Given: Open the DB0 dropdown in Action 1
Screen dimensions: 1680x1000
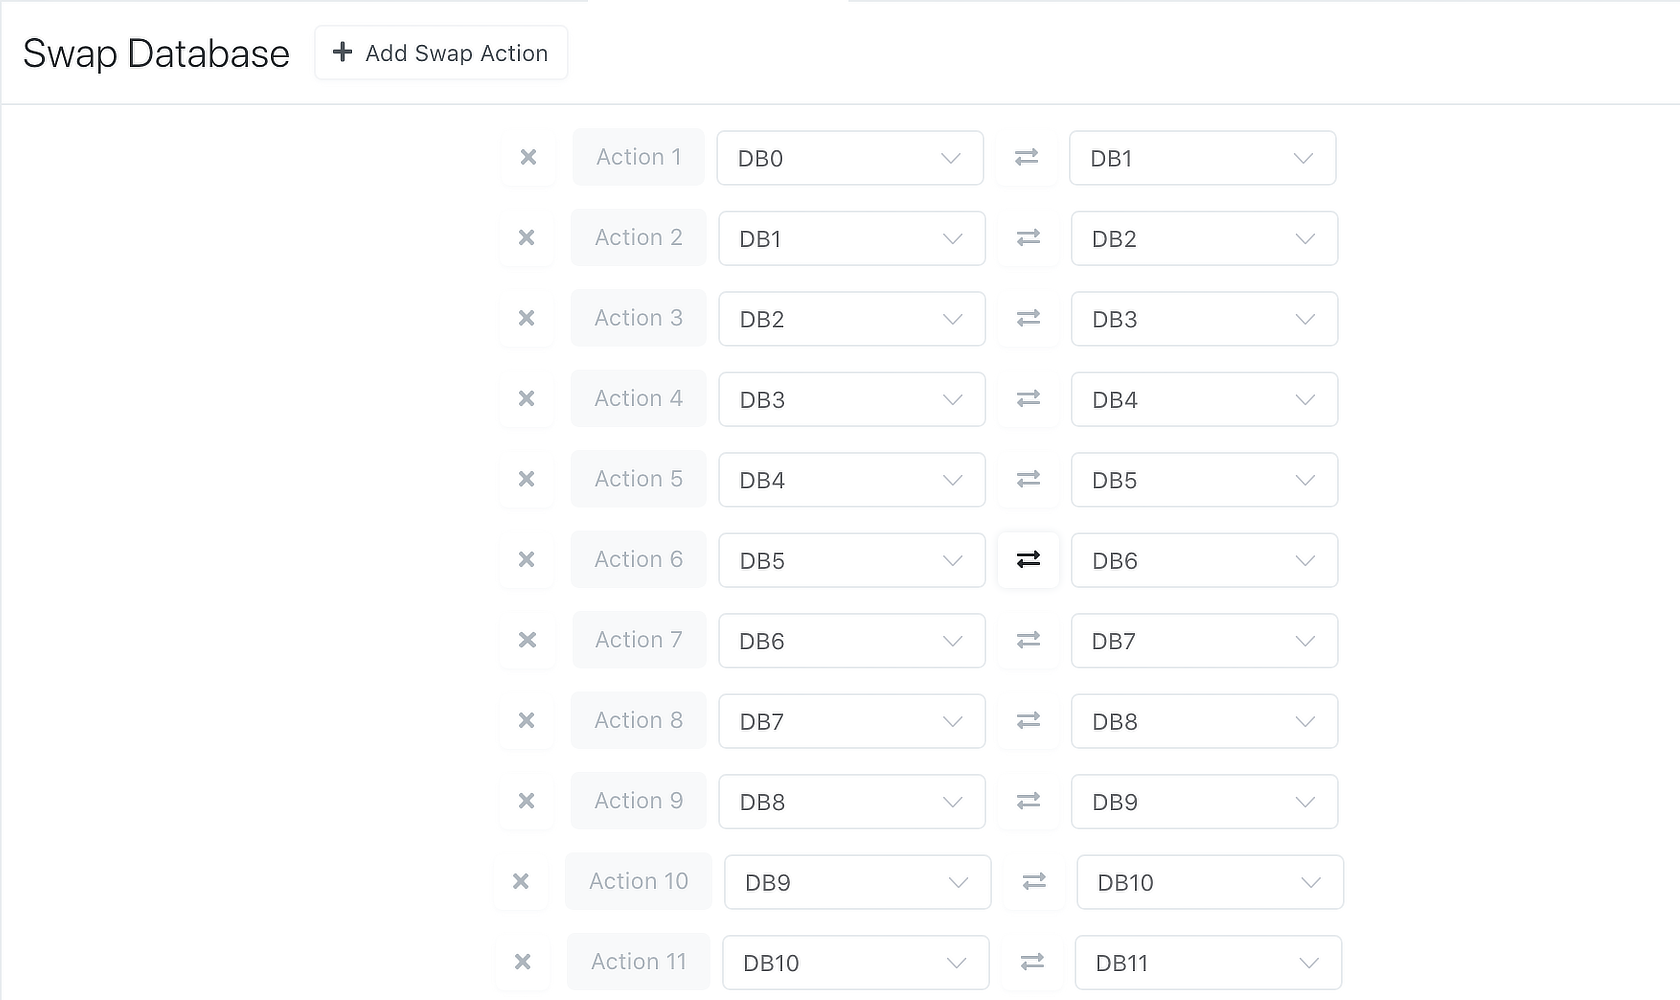Looking at the screenshot, I should (850, 158).
